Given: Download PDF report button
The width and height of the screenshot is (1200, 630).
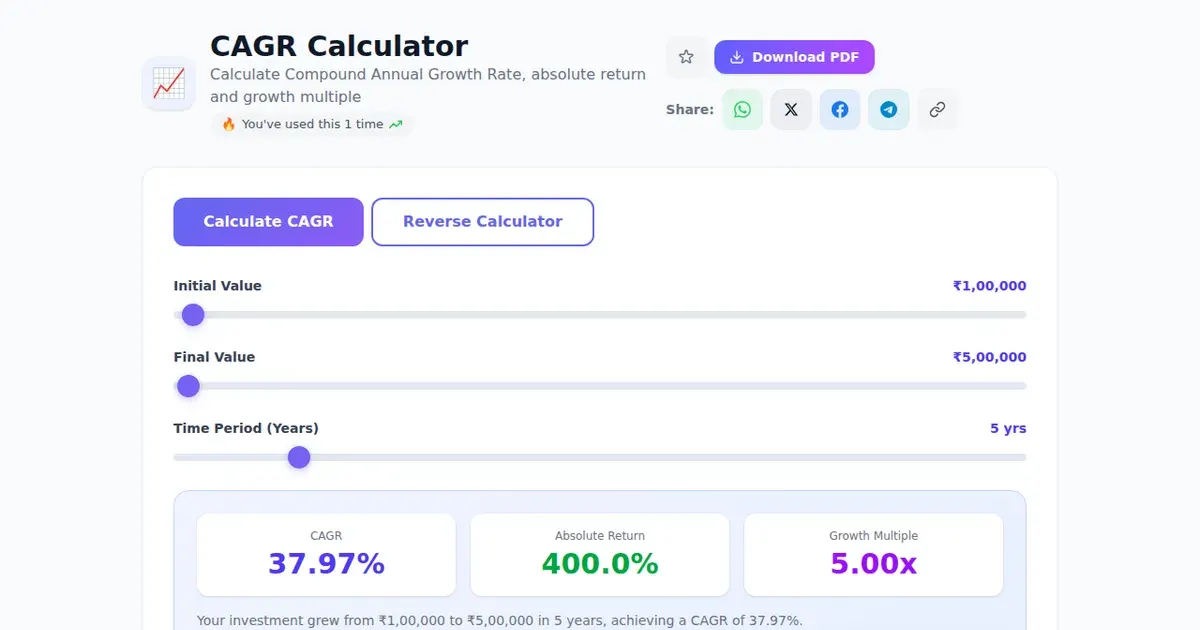Looking at the screenshot, I should pyautogui.click(x=794, y=57).
